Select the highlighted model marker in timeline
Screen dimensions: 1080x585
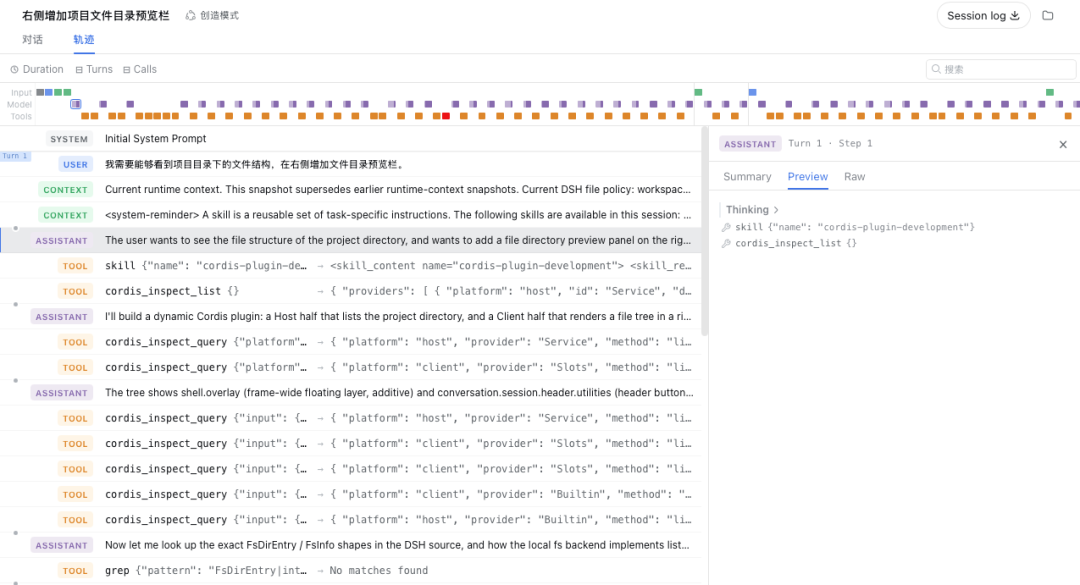point(76,104)
